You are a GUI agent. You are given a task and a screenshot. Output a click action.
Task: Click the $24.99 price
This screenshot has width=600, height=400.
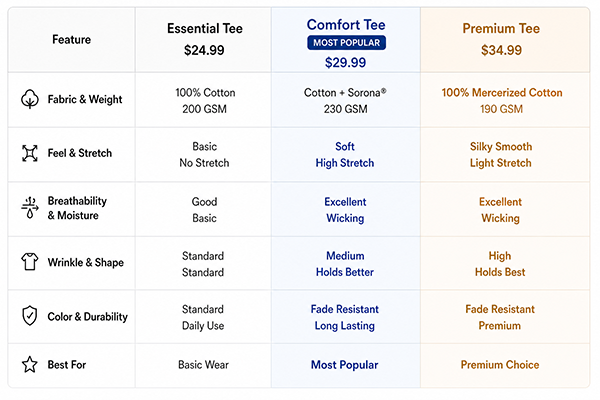tap(204, 50)
